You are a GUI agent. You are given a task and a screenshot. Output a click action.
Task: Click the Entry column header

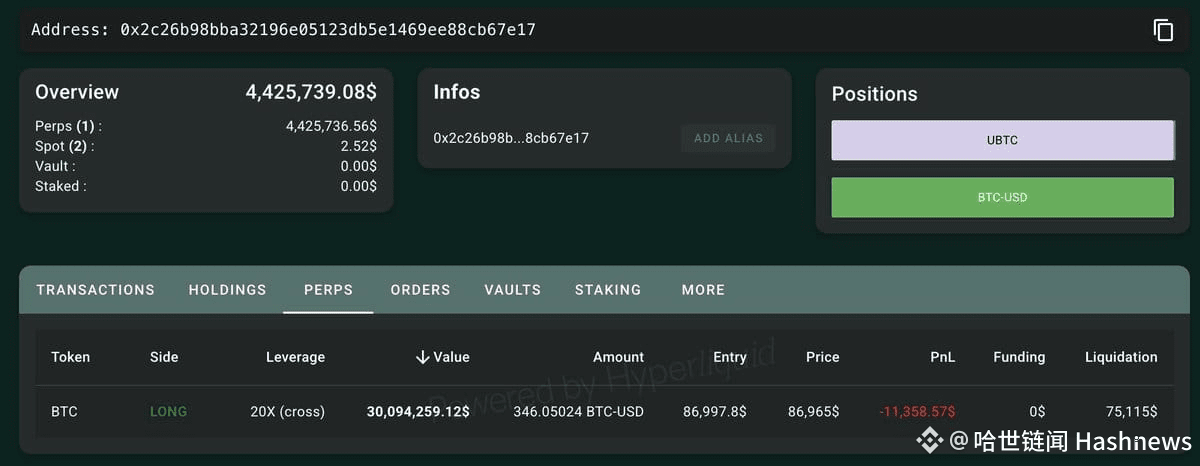[x=730, y=357]
